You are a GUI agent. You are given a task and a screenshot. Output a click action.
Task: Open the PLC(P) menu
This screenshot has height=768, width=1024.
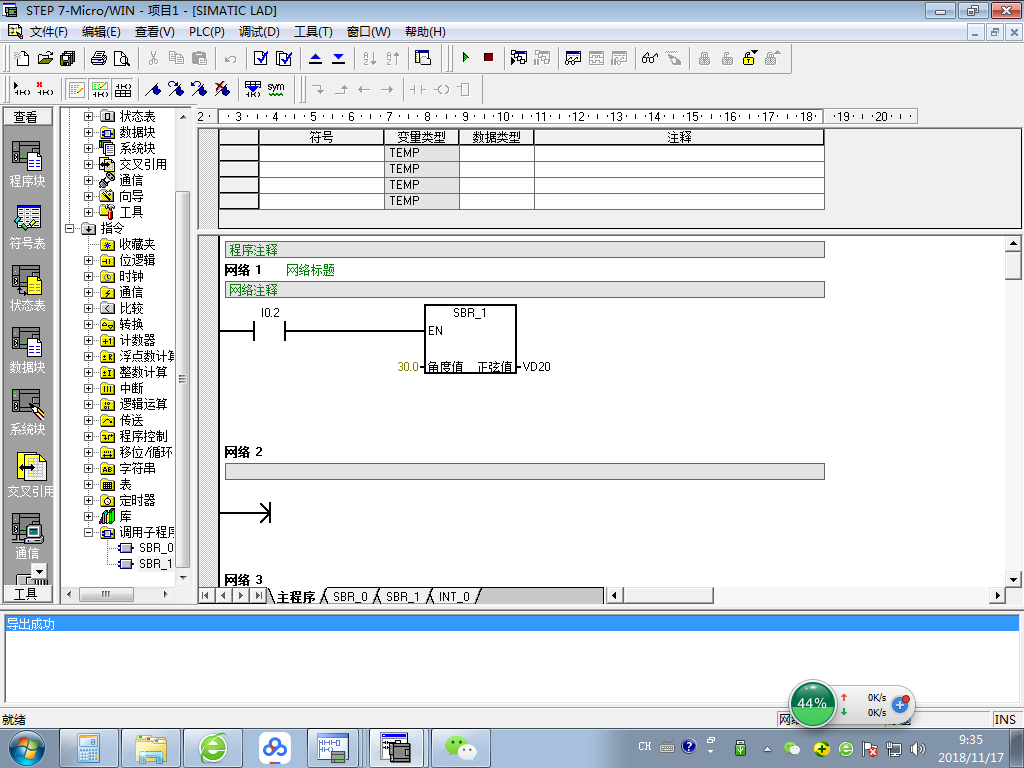pos(206,32)
